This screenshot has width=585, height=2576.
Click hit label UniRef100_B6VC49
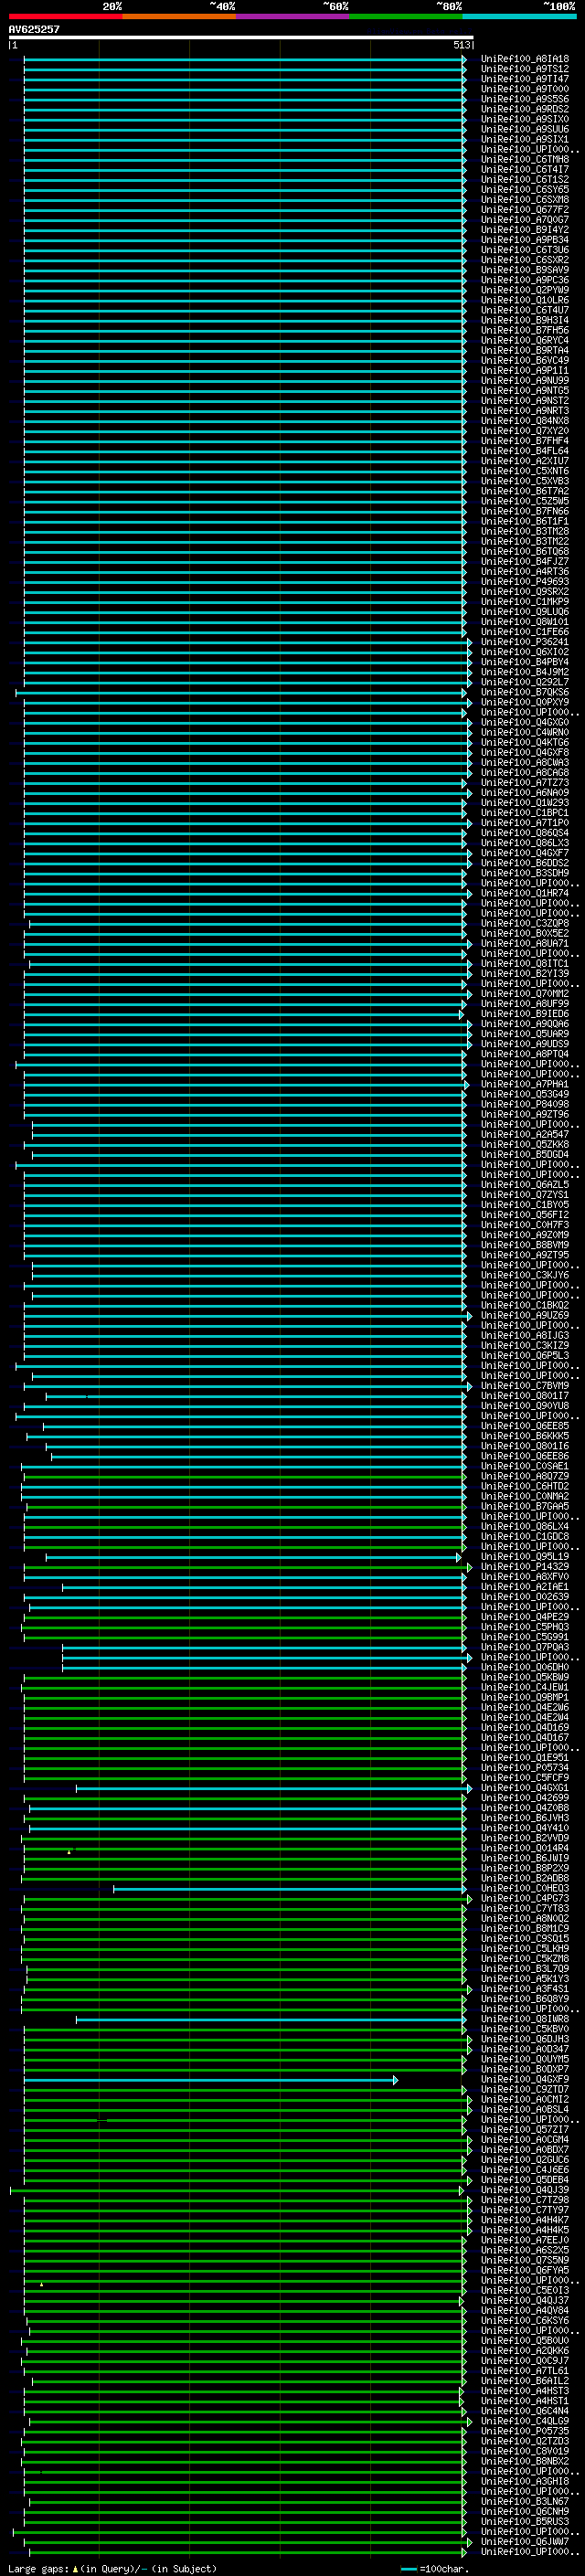(x=525, y=361)
